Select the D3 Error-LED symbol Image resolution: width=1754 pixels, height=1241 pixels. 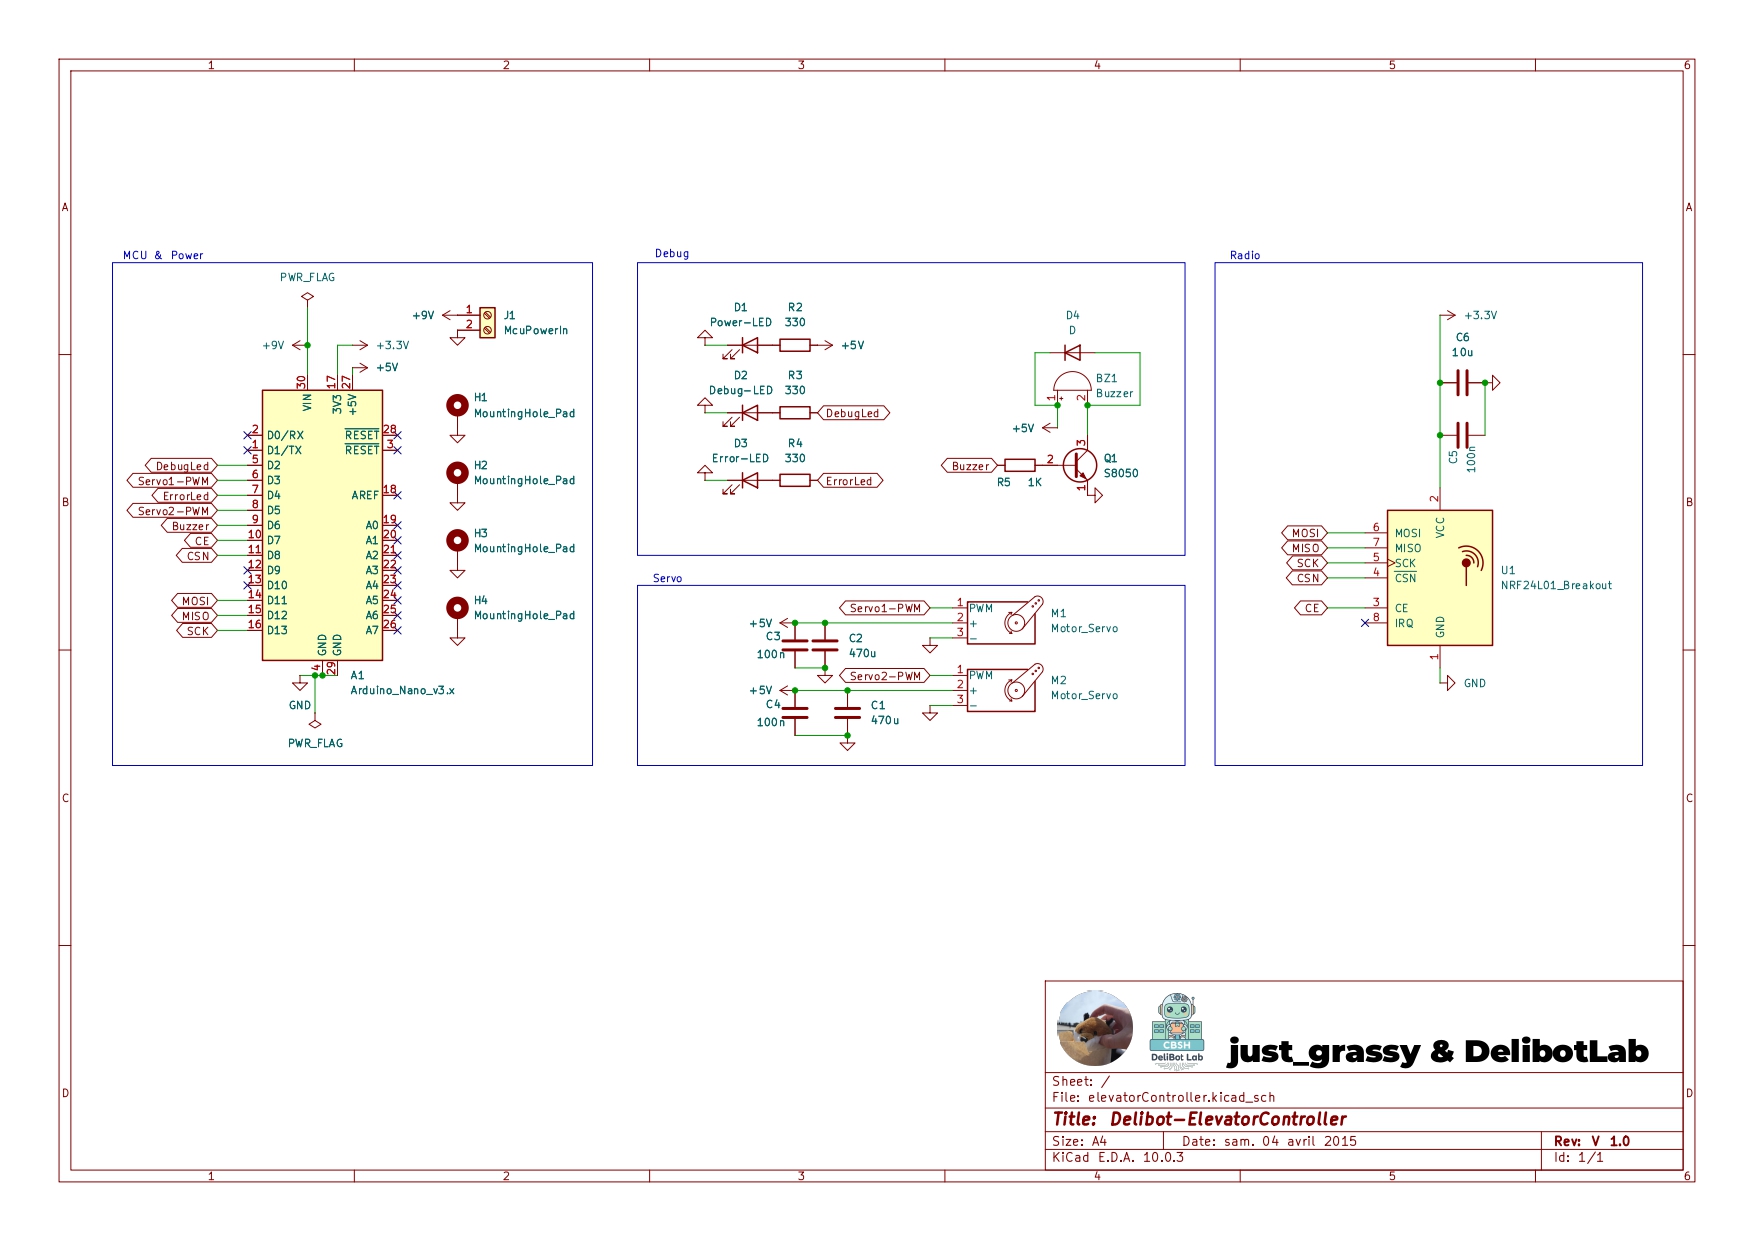pos(748,481)
